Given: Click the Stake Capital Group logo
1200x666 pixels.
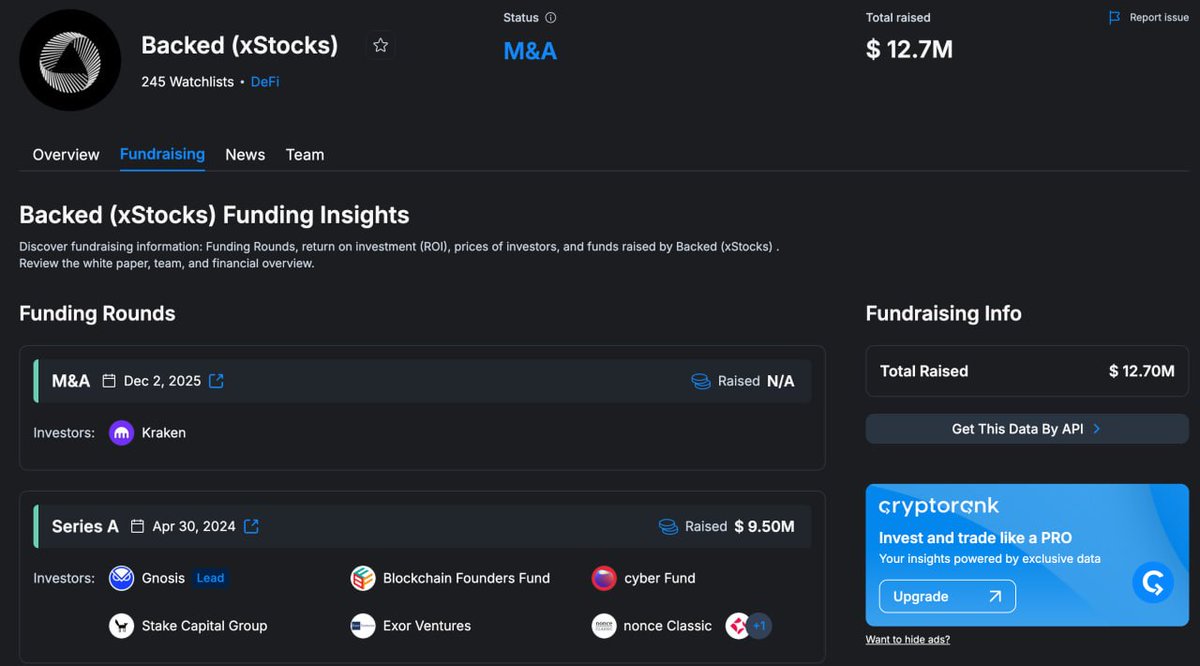Looking at the screenshot, I should click(122, 626).
